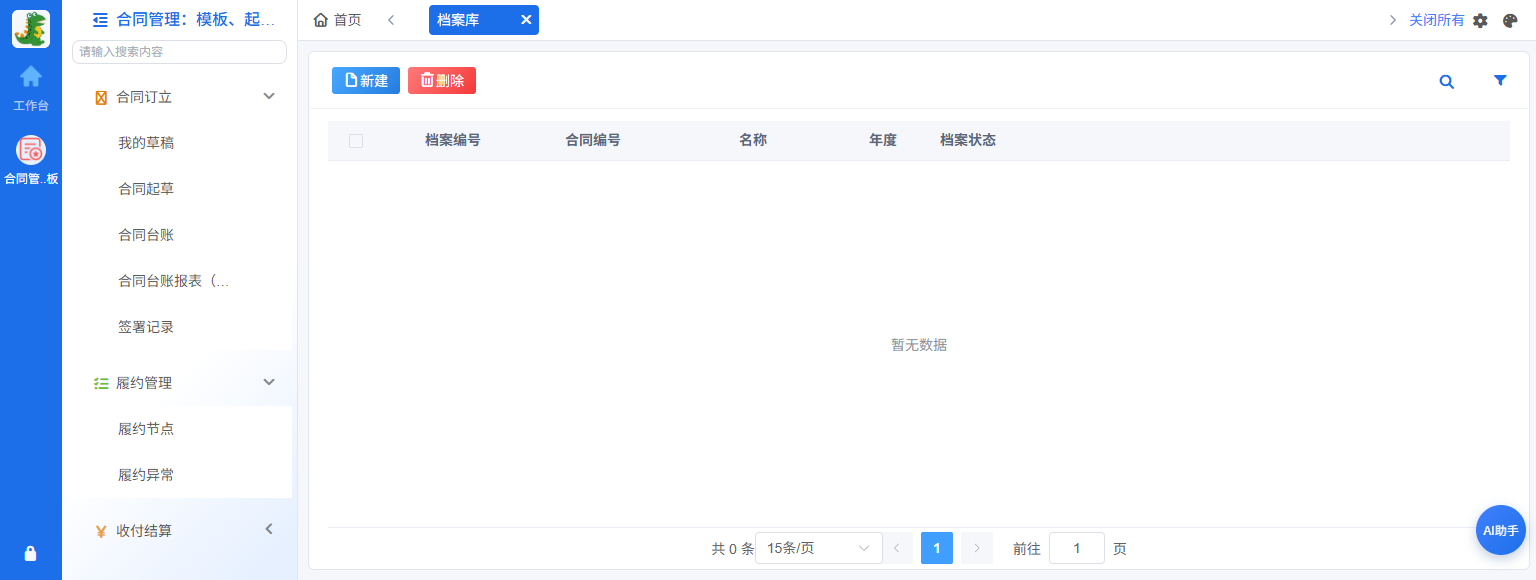
Task: Open 我的草稿 menu item
Action: point(146,143)
